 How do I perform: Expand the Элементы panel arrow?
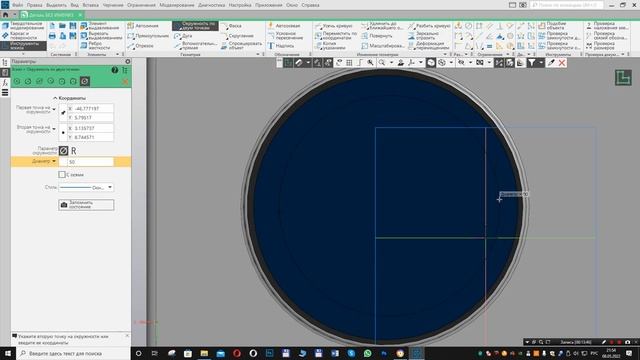118,54
